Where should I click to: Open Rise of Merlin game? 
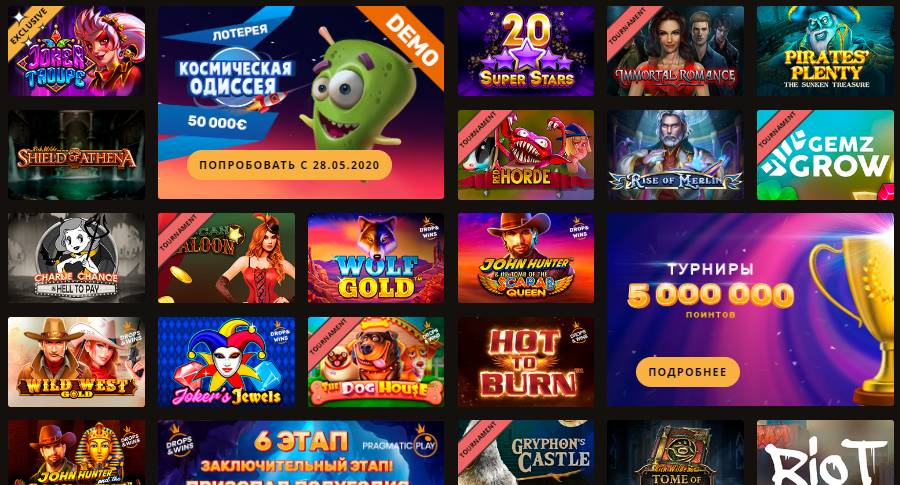click(x=676, y=155)
